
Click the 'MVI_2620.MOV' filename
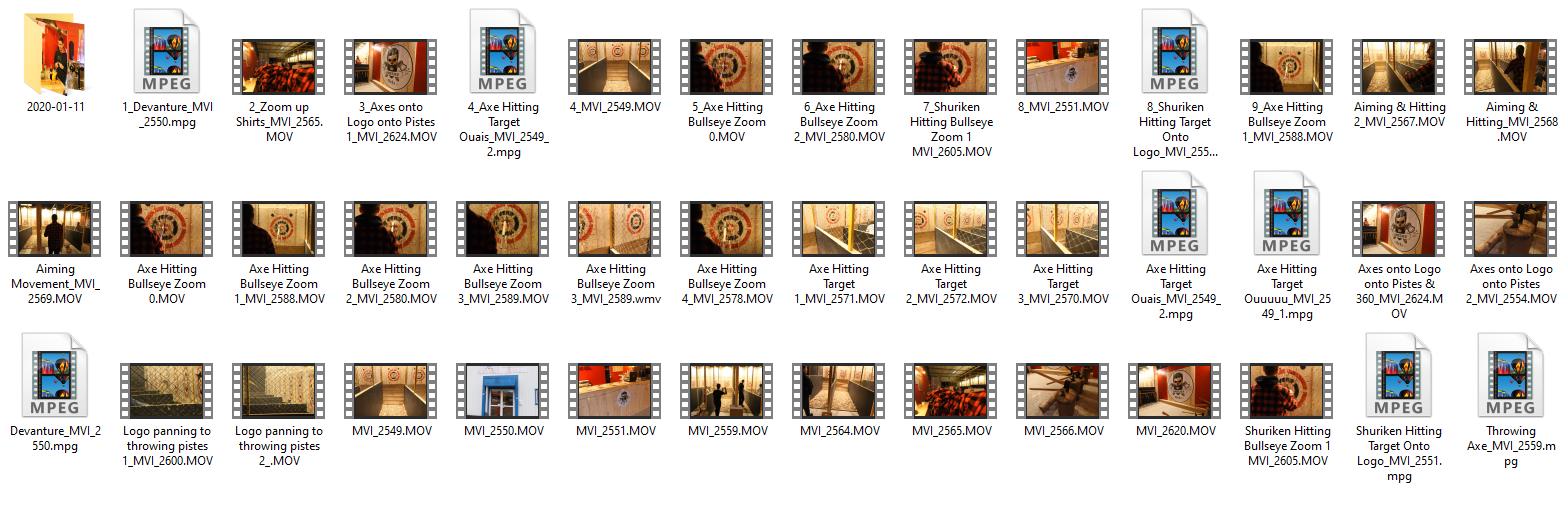1175,431
